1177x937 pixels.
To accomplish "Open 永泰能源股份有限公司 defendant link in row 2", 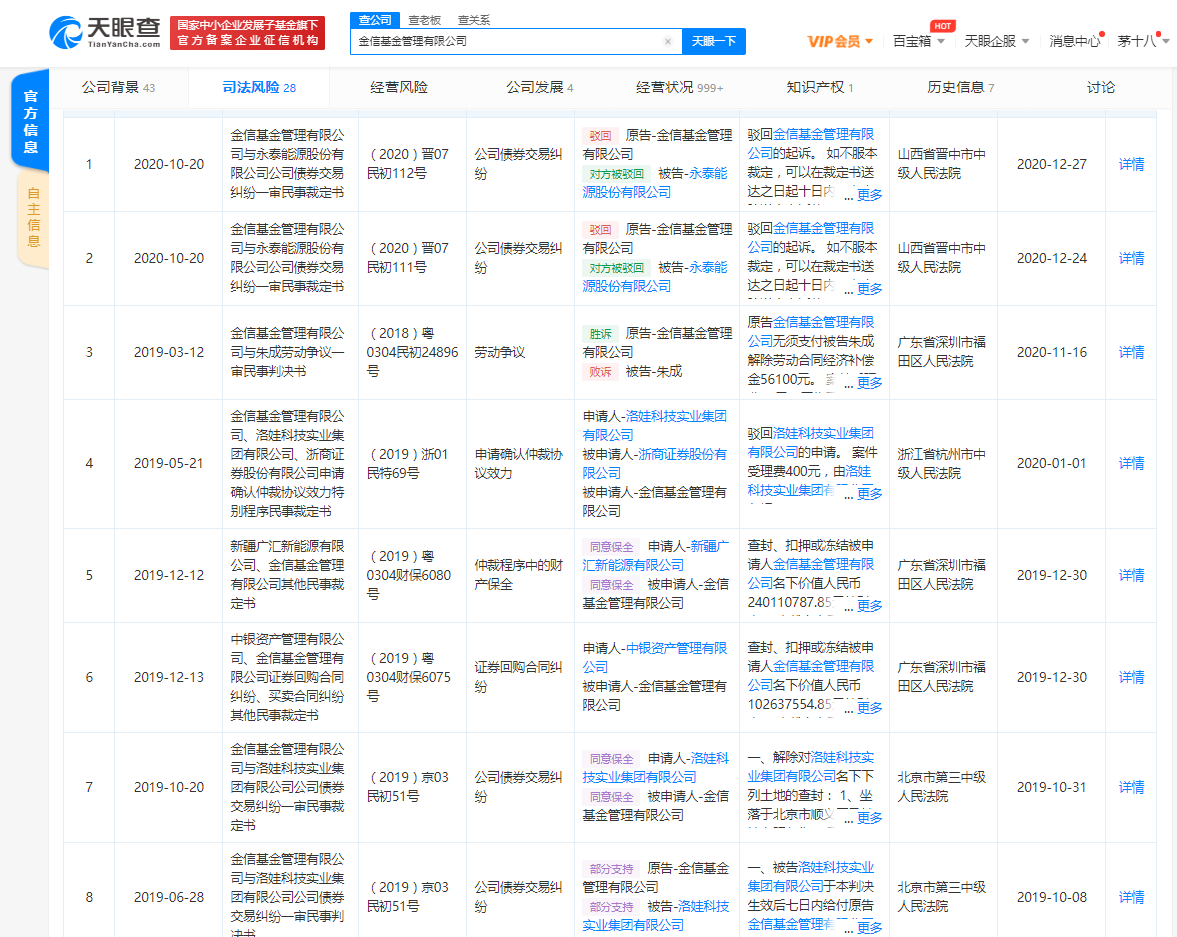I will point(655,276).
